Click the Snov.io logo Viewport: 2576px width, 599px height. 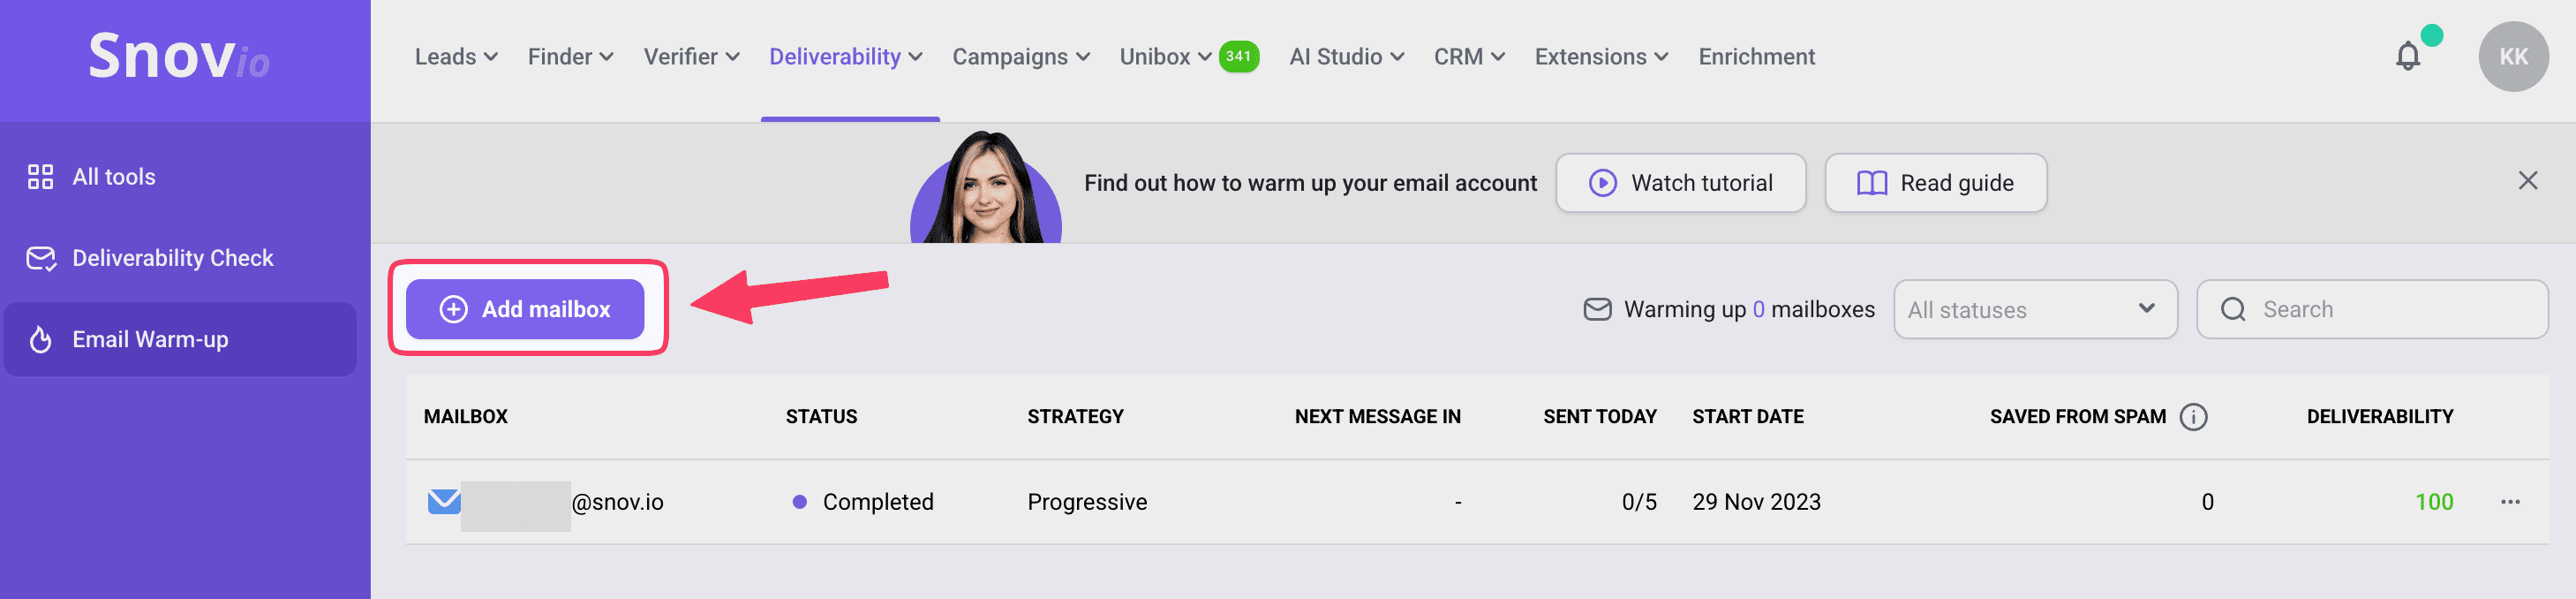(179, 57)
